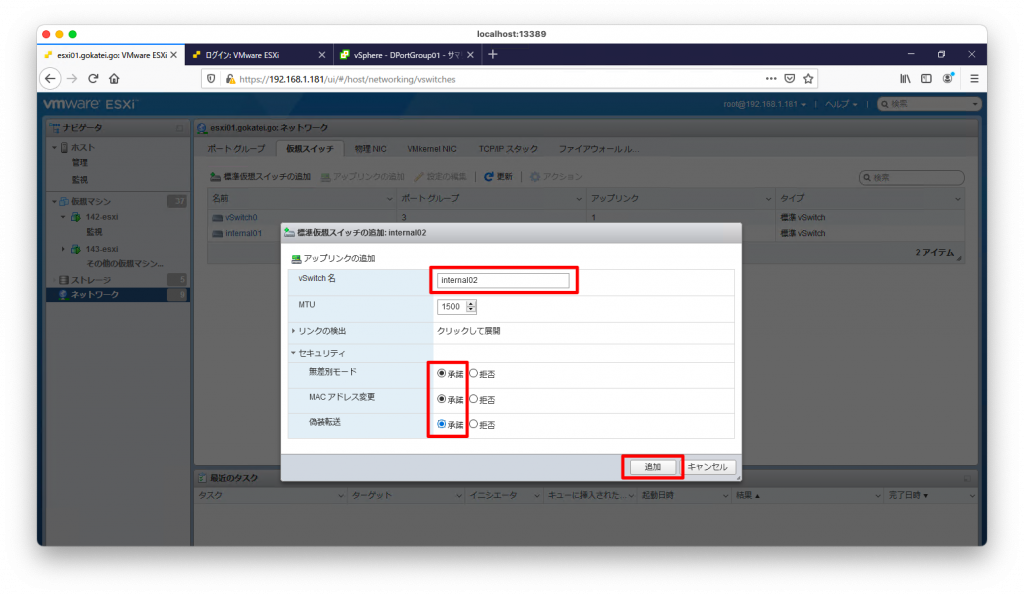Click the vSwitch 名 input containing internal02

503,280
